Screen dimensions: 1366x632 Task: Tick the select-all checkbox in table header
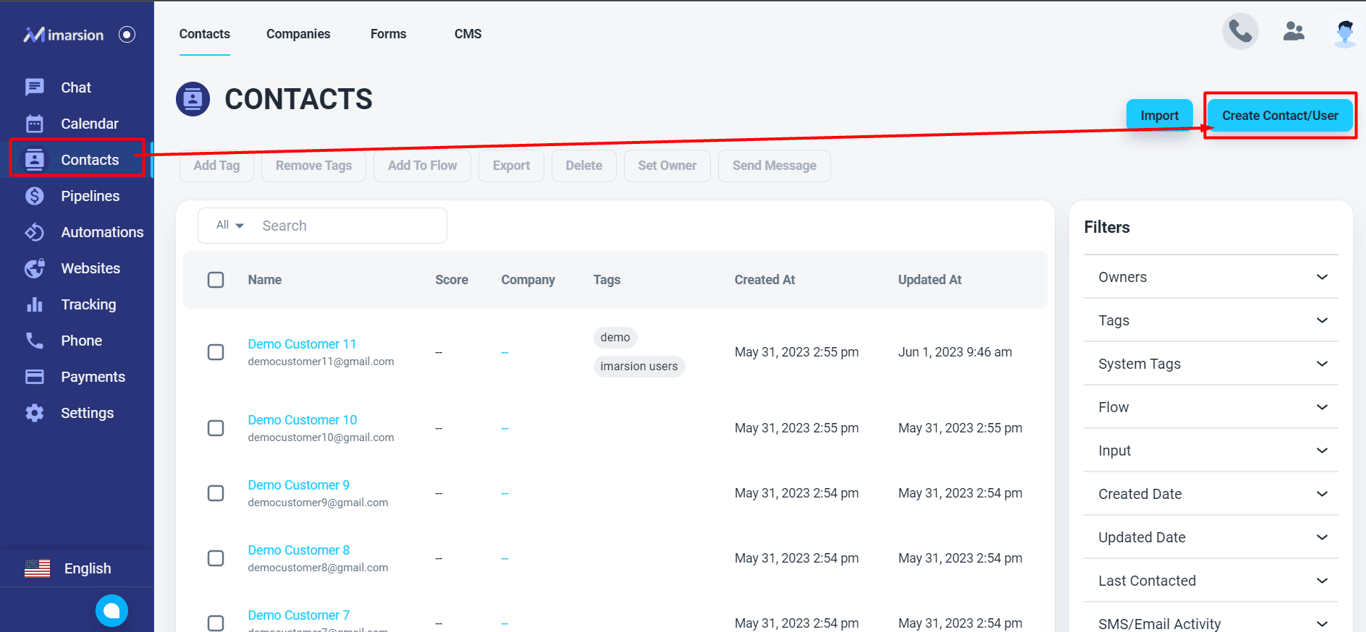tap(216, 280)
